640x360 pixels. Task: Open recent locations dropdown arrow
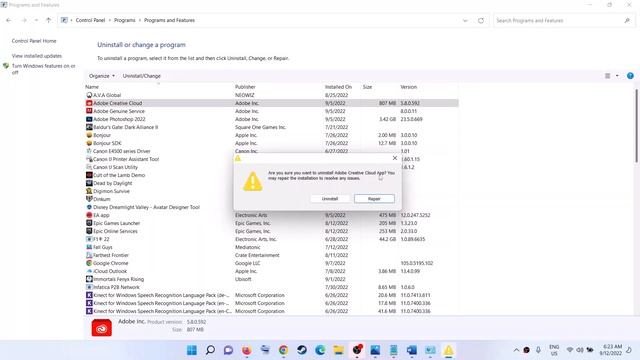[36, 20]
